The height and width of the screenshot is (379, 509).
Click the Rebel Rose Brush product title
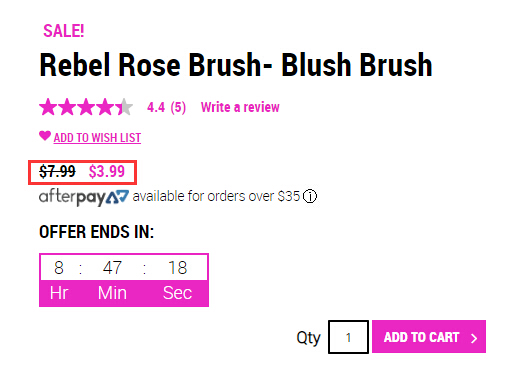(236, 65)
